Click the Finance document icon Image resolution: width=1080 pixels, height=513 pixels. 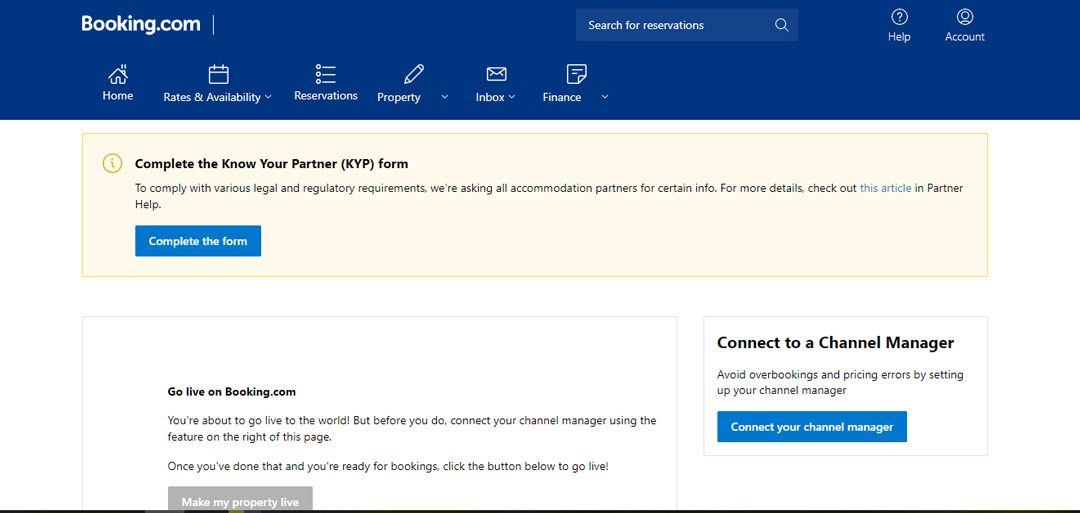pyautogui.click(x=577, y=74)
